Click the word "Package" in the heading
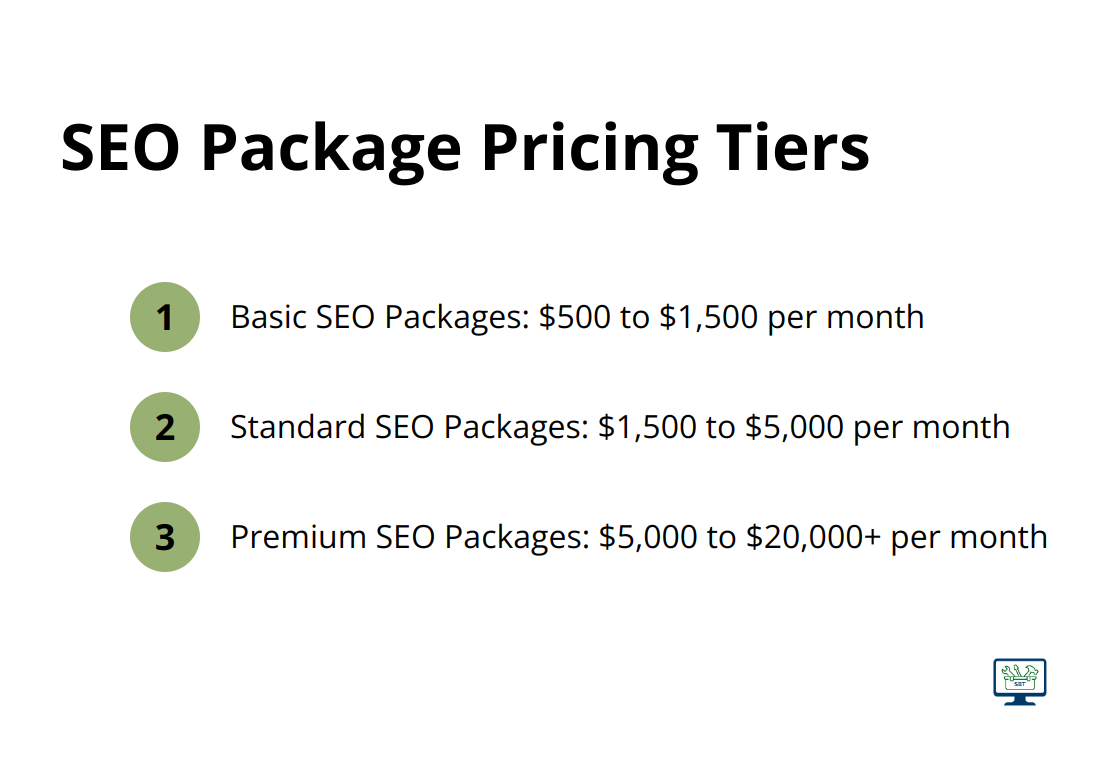Viewport: 1120px width, 782px height. [332, 148]
